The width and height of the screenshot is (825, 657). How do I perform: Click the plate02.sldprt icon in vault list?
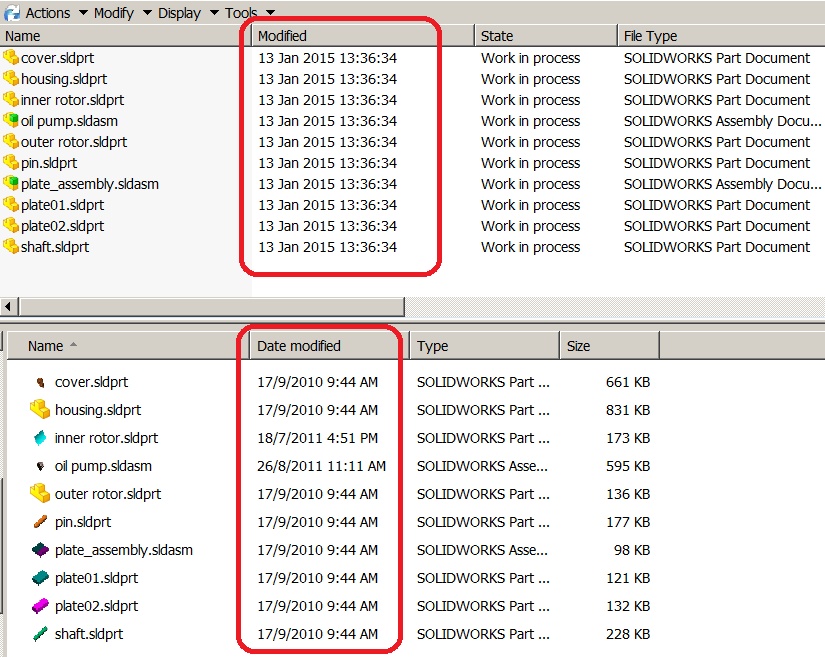[x=11, y=225]
